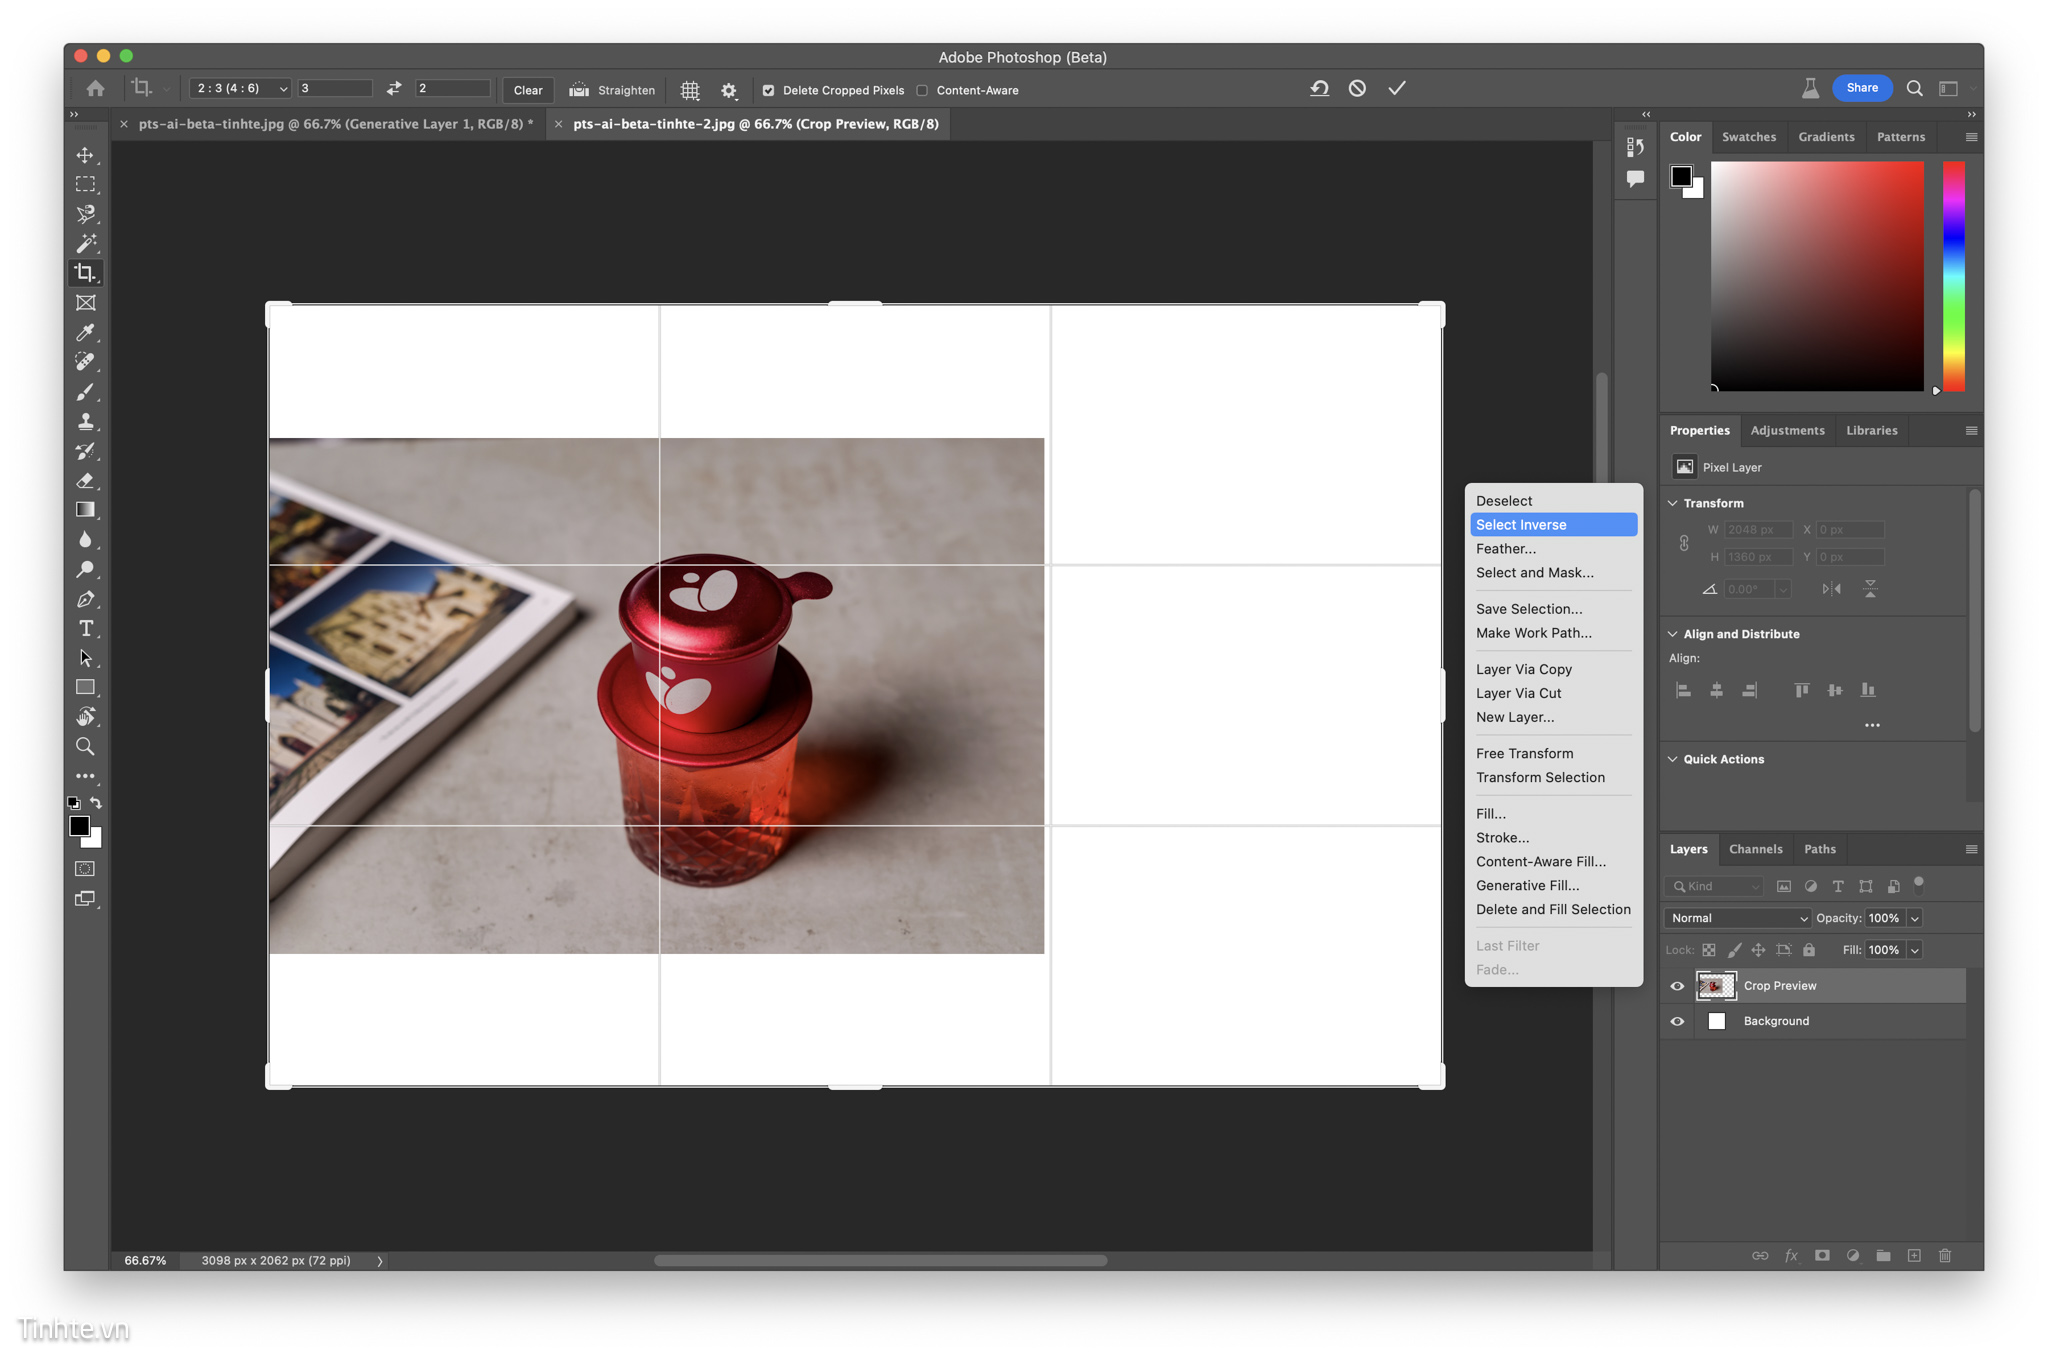The height and width of the screenshot is (1355, 2048).
Task: Click the Rectangular Marquee tool
Action: coord(86,183)
